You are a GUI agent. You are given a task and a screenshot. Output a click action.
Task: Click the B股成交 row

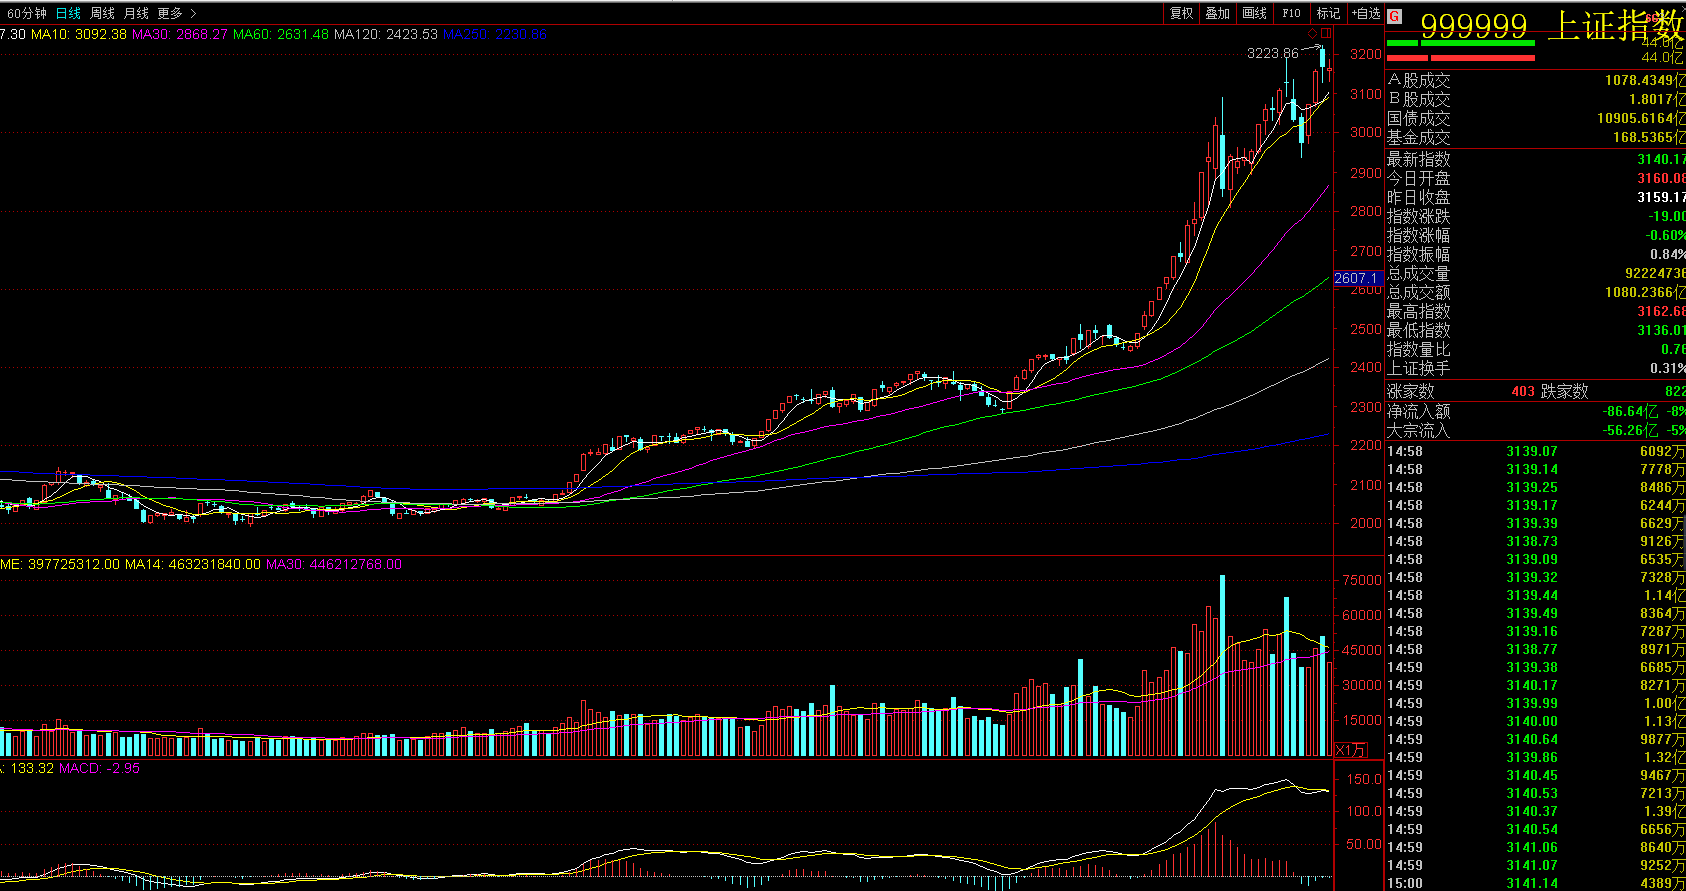[1535, 99]
